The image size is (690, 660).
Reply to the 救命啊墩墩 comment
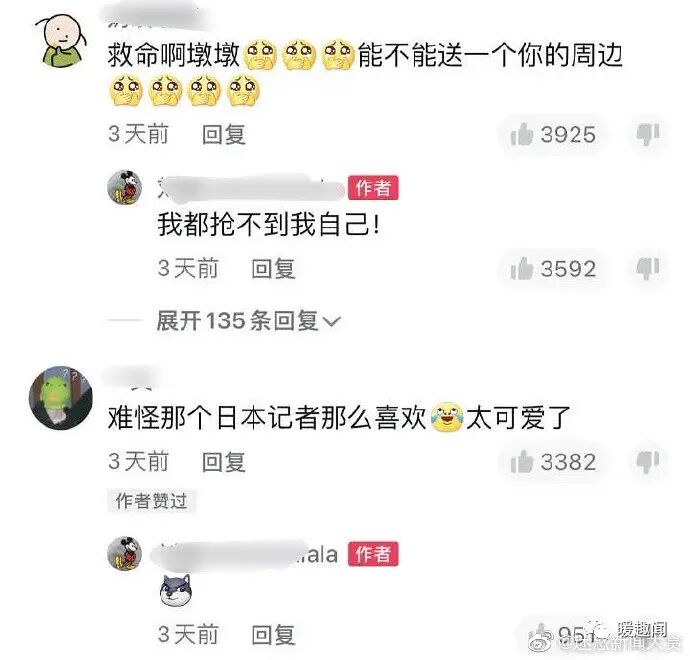(224, 134)
